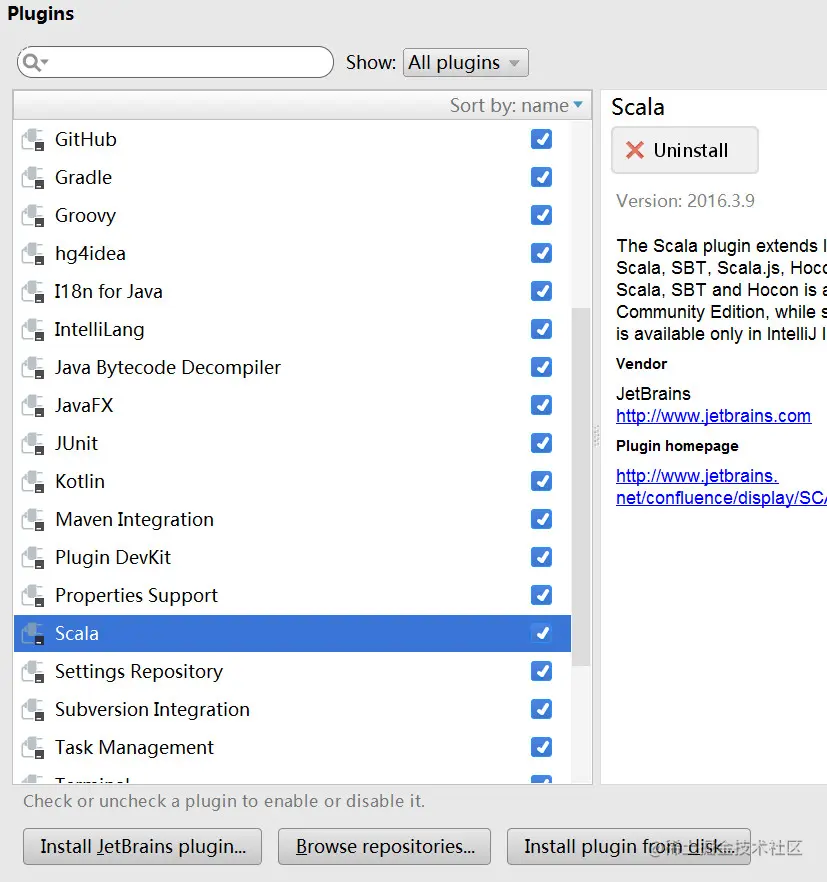Select the Java Bytecode Decompiler row
The height and width of the screenshot is (882, 827).
(x=292, y=367)
